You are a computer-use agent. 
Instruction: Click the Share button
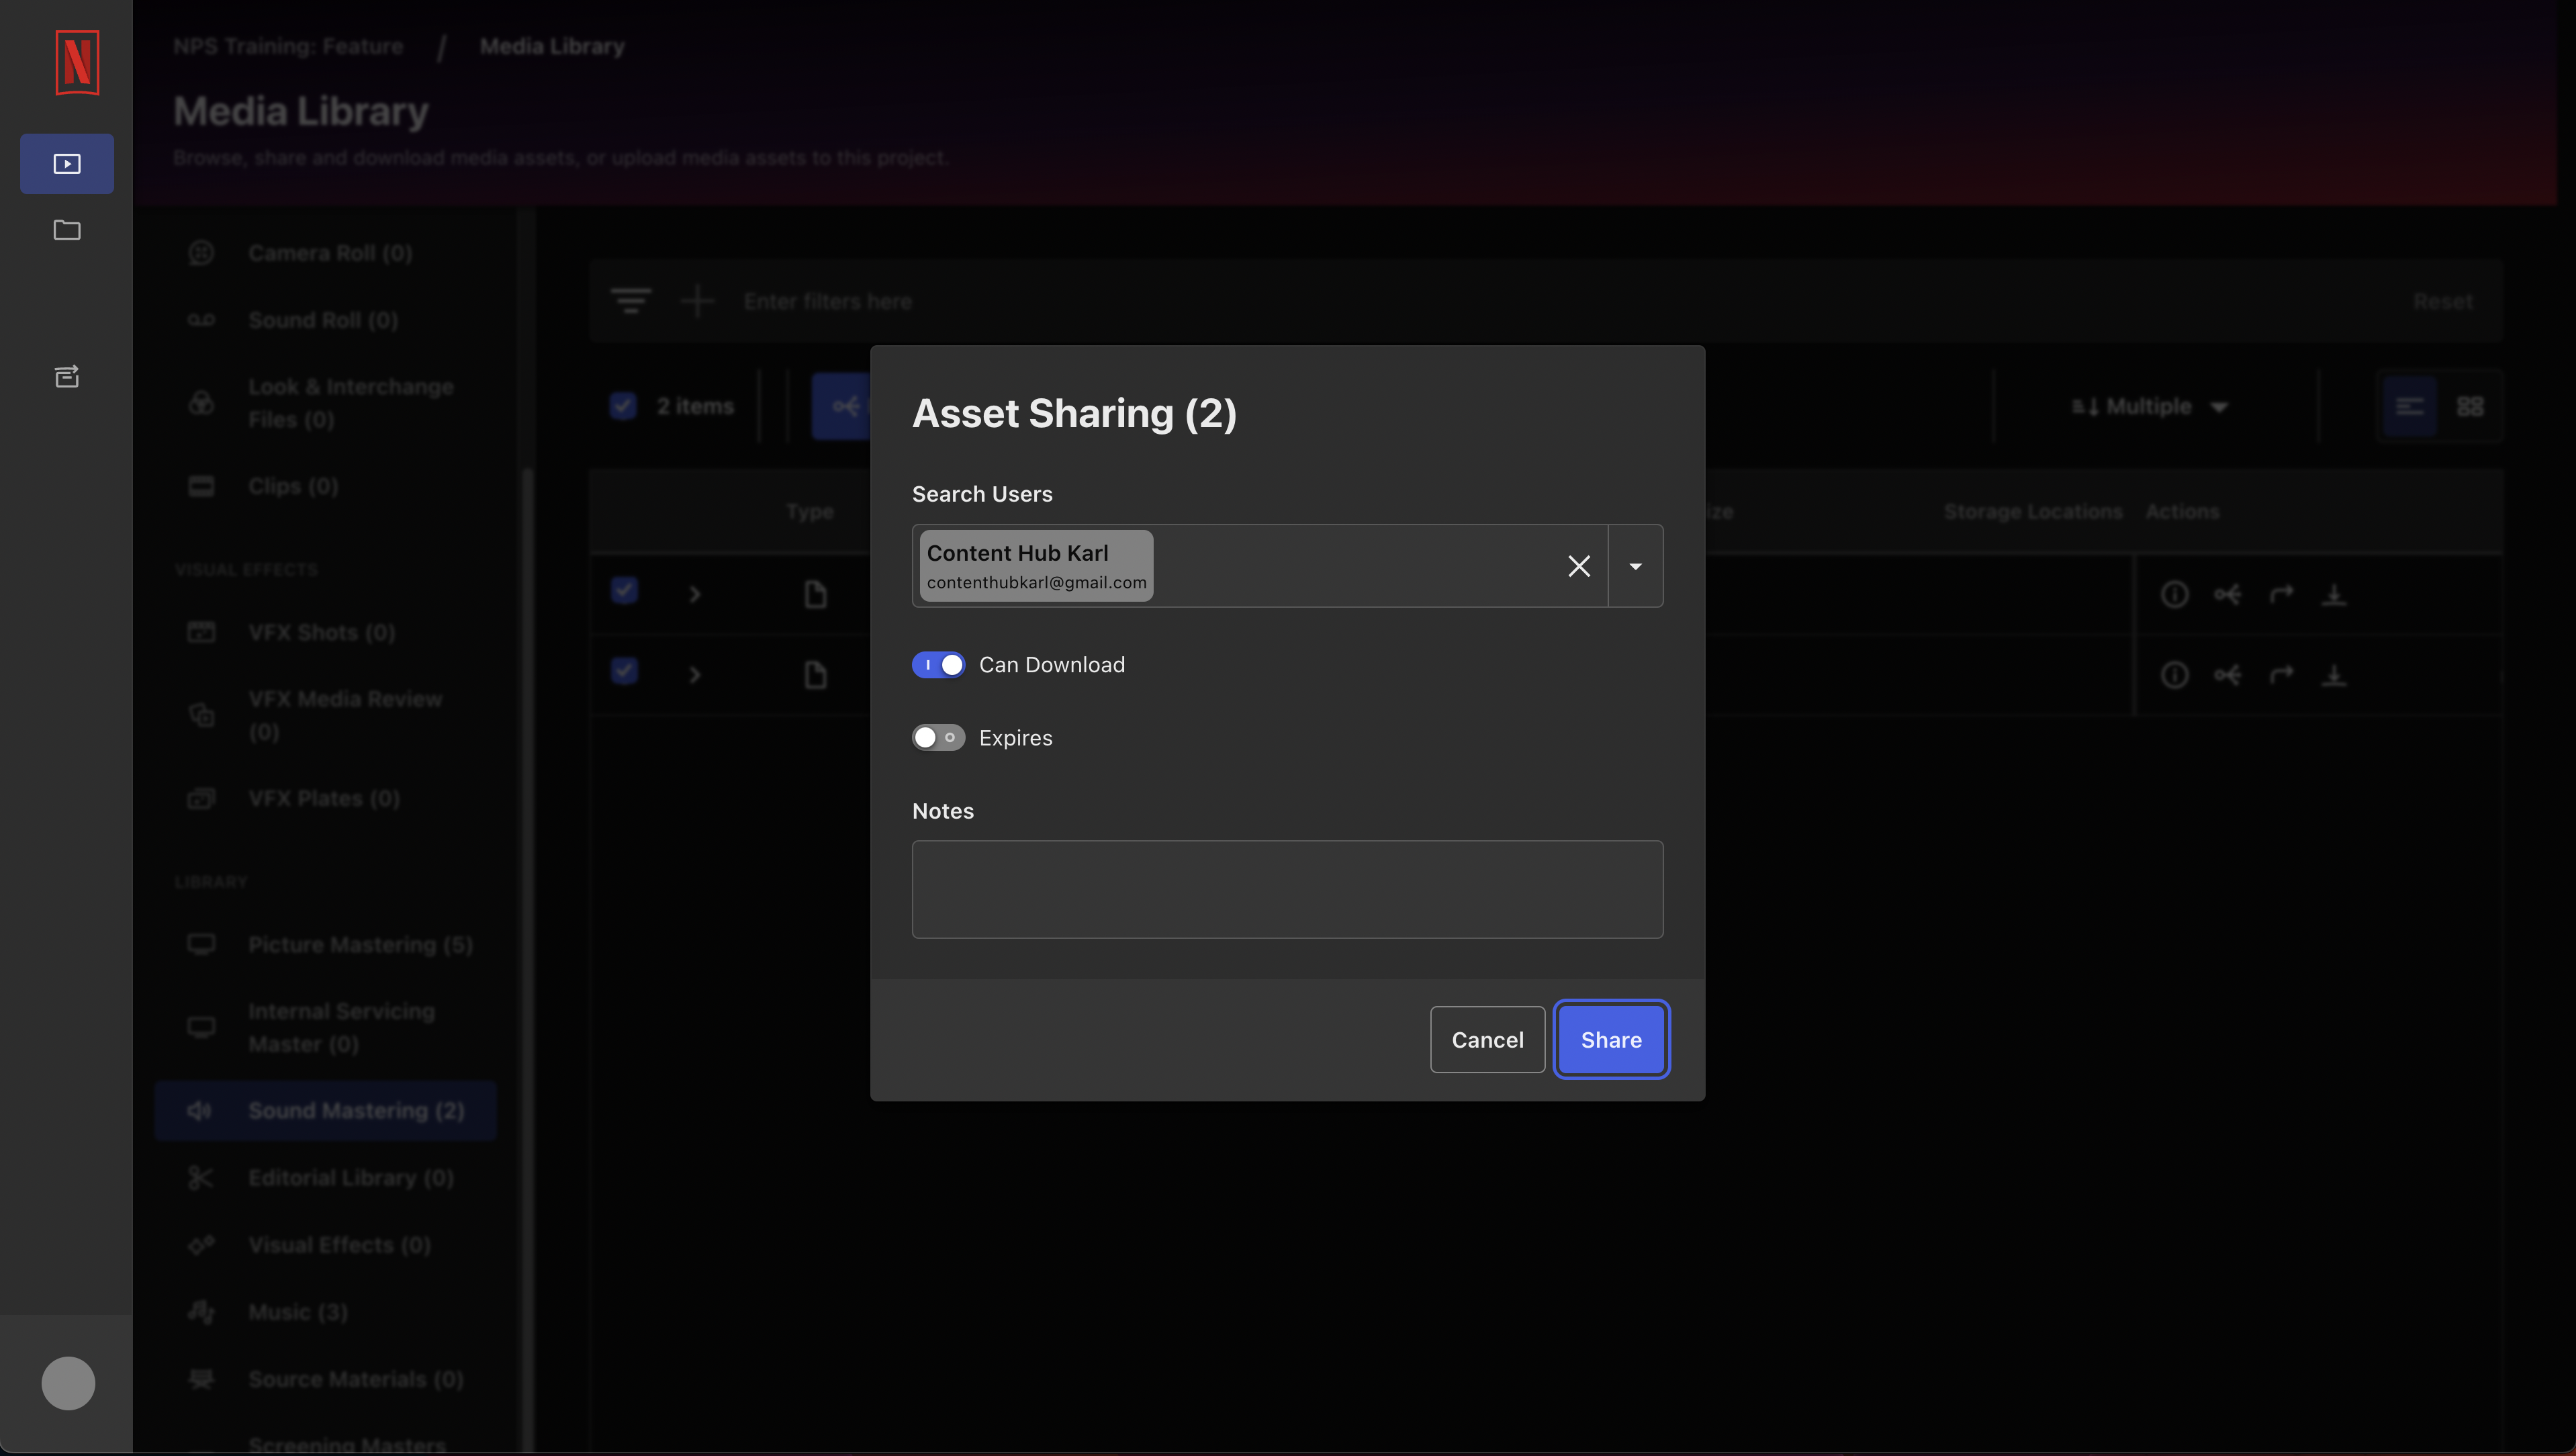click(x=1611, y=1040)
